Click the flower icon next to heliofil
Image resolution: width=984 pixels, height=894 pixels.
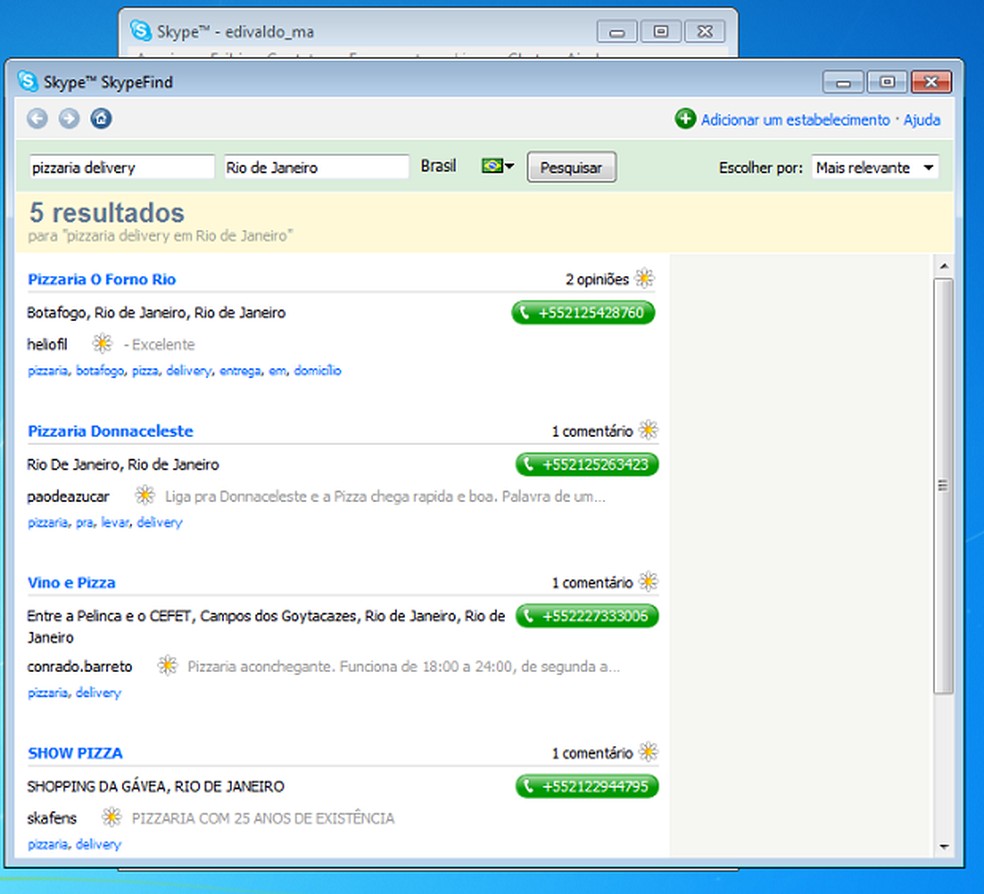coord(102,344)
